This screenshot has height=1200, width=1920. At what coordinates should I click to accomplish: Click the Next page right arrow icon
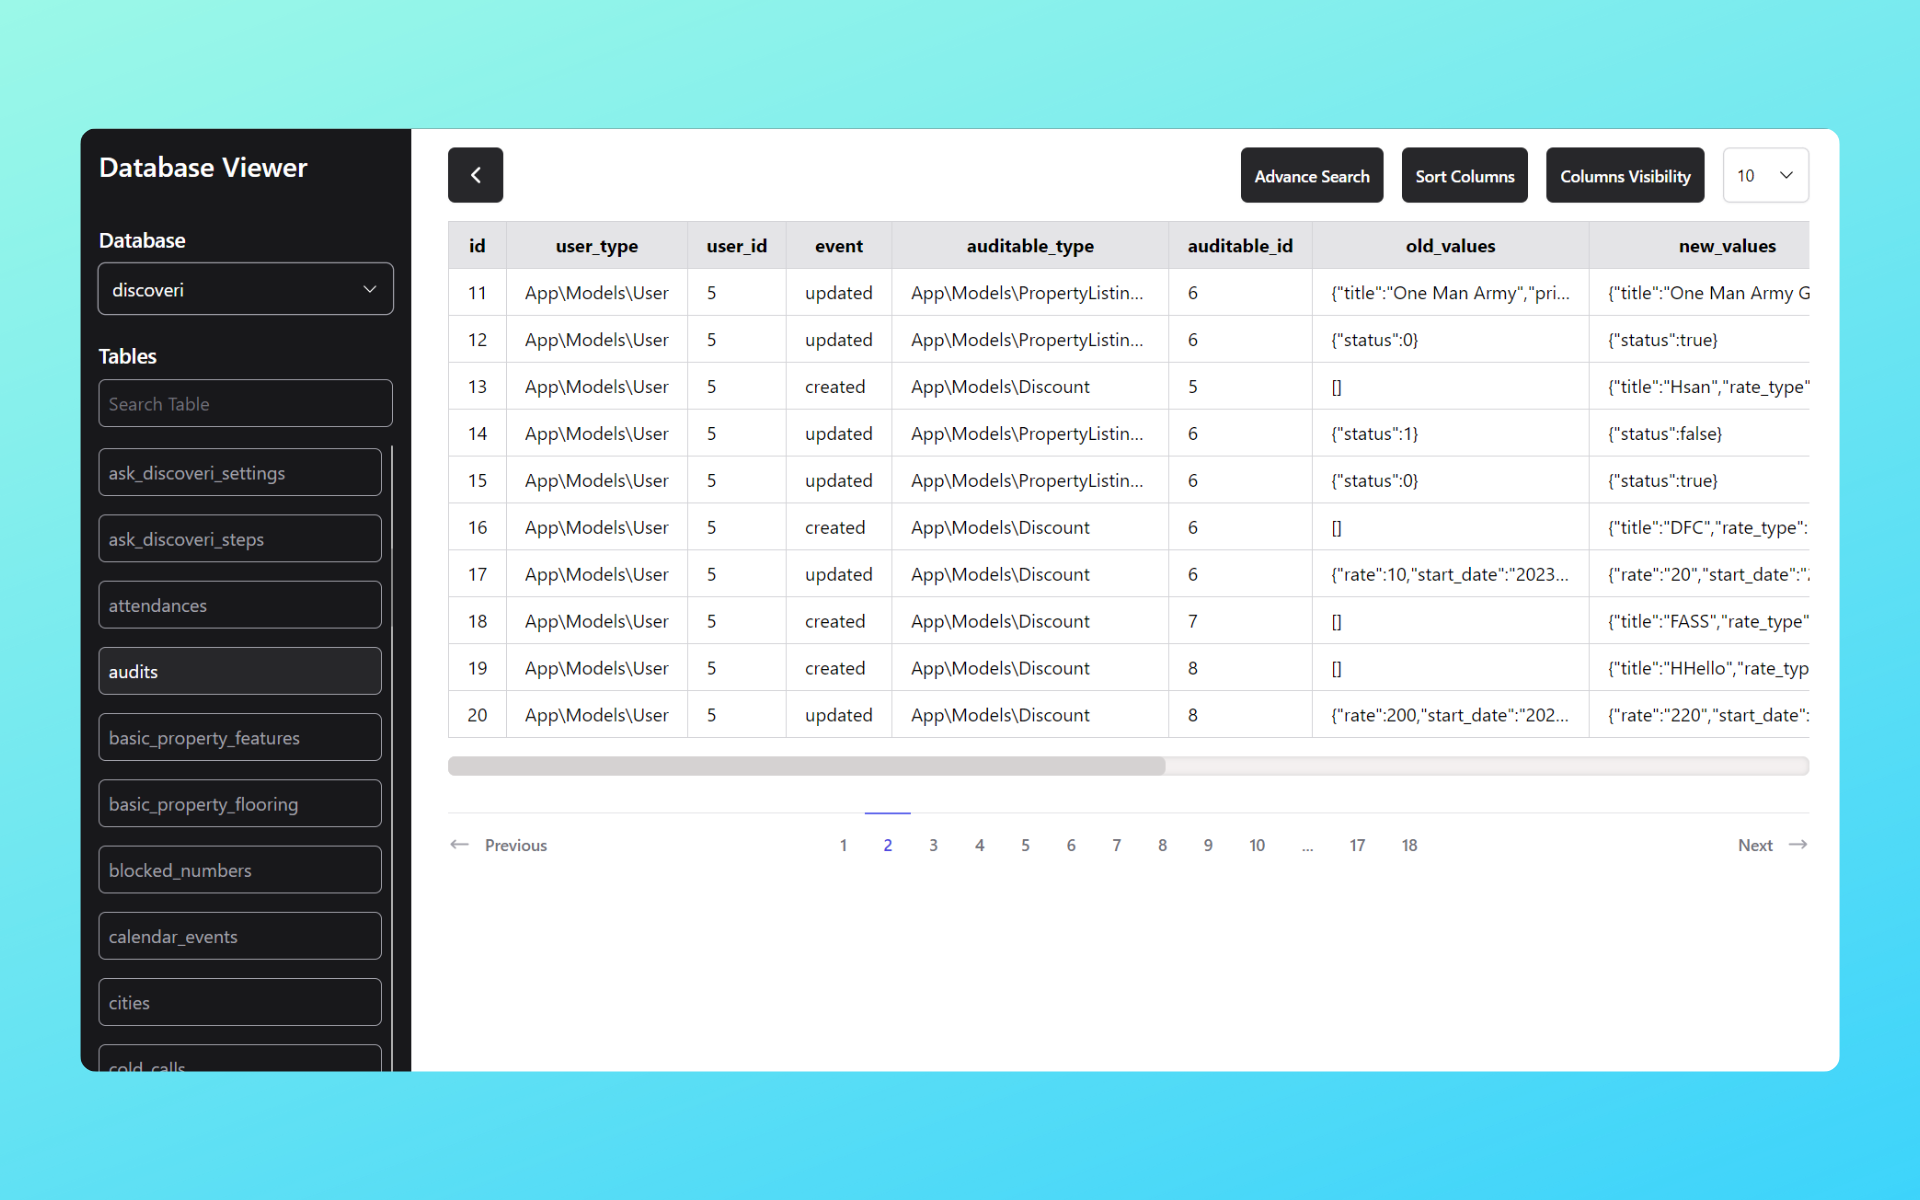[x=1798, y=845]
